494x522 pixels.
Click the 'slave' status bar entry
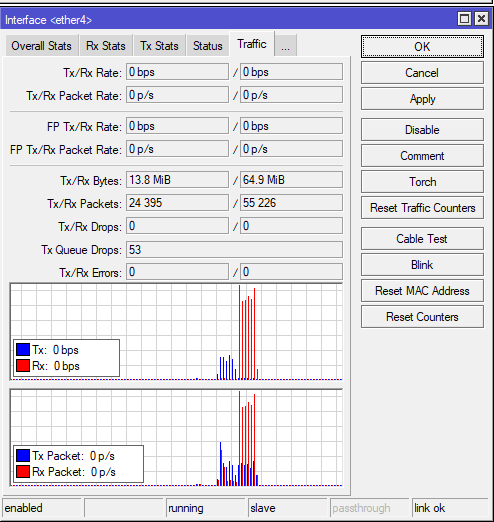click(x=287, y=508)
